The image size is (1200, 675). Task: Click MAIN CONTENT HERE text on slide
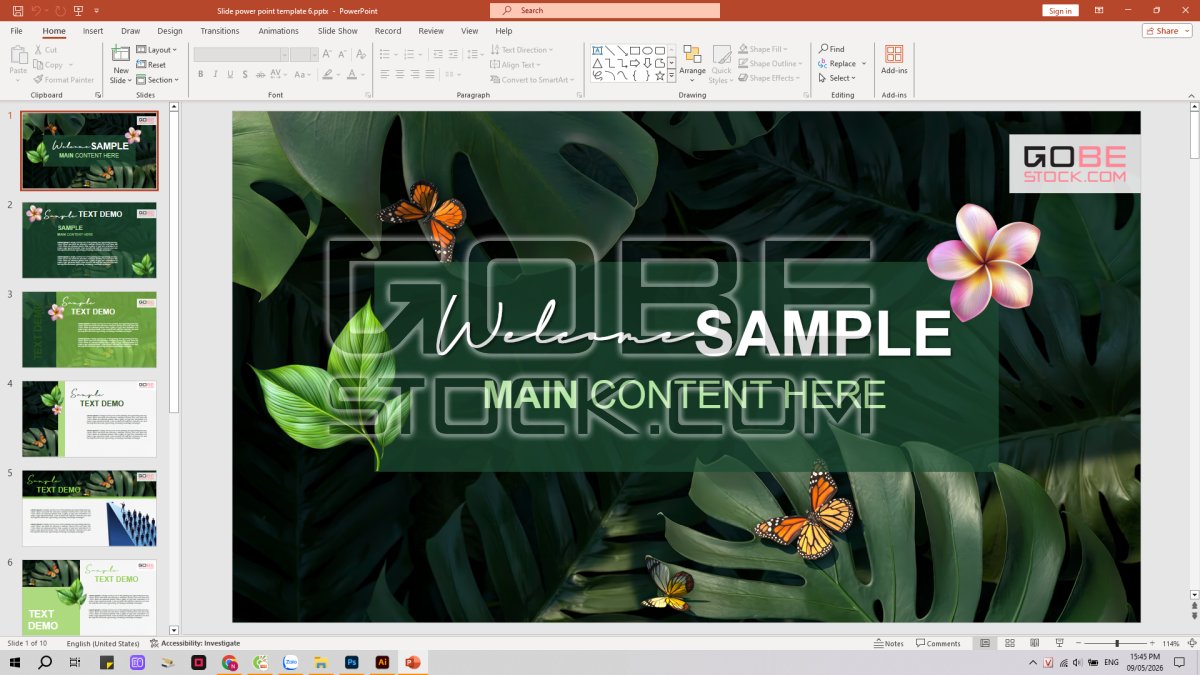point(684,394)
